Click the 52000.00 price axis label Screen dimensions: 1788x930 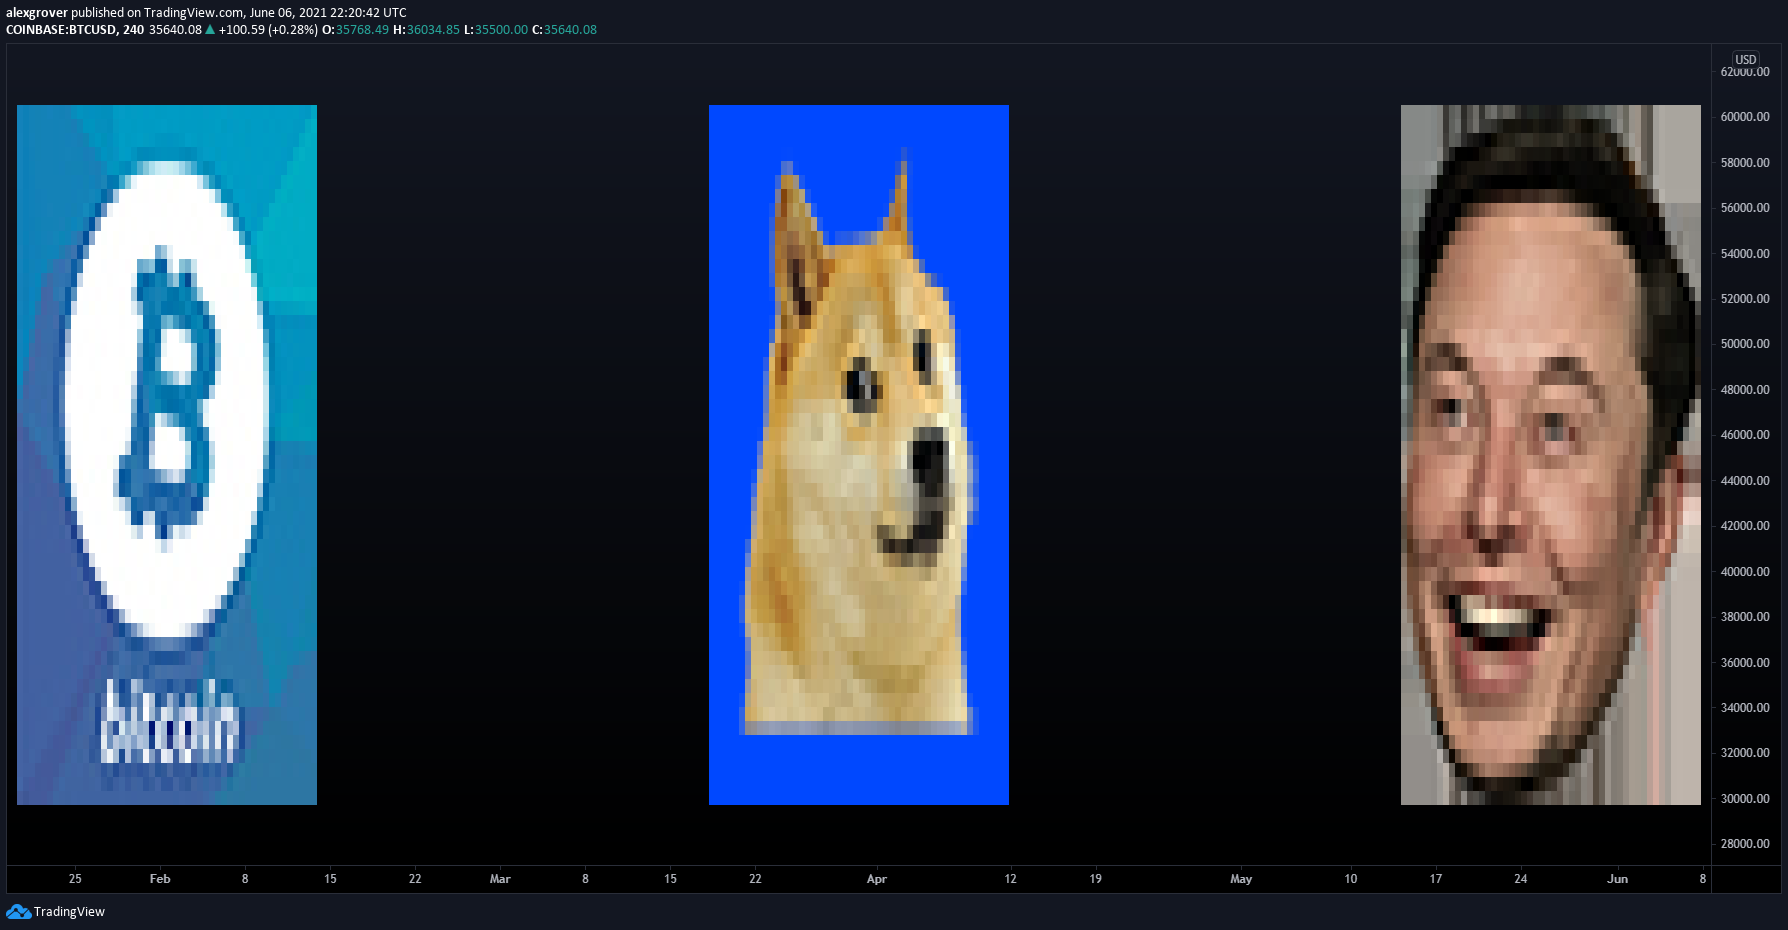[x=1745, y=299]
